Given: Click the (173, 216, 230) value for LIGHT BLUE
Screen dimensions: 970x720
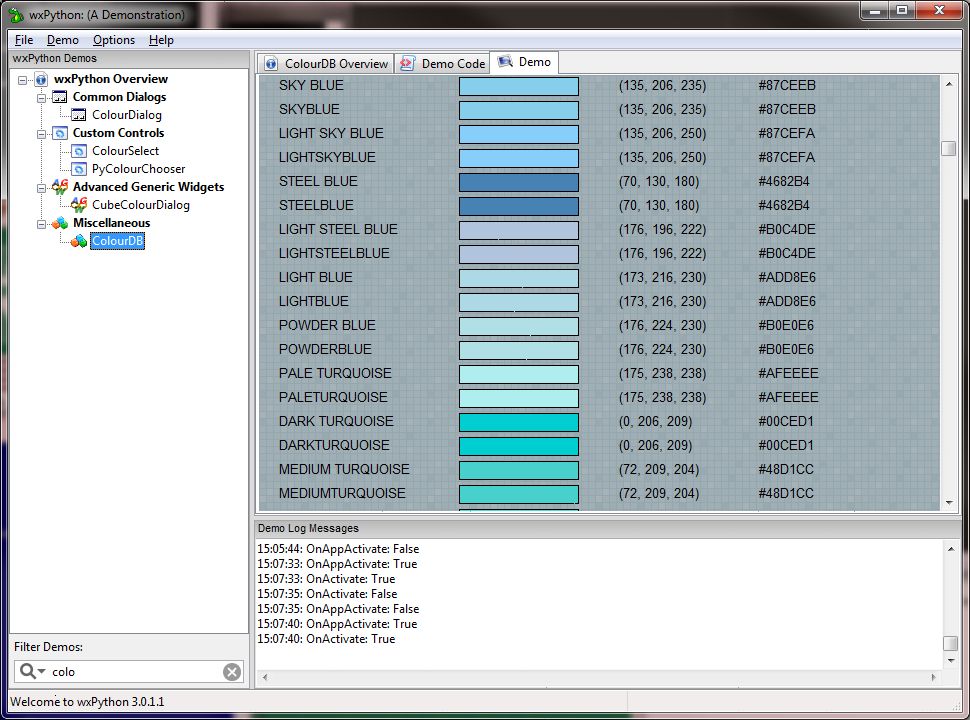Looking at the screenshot, I should 663,278.
